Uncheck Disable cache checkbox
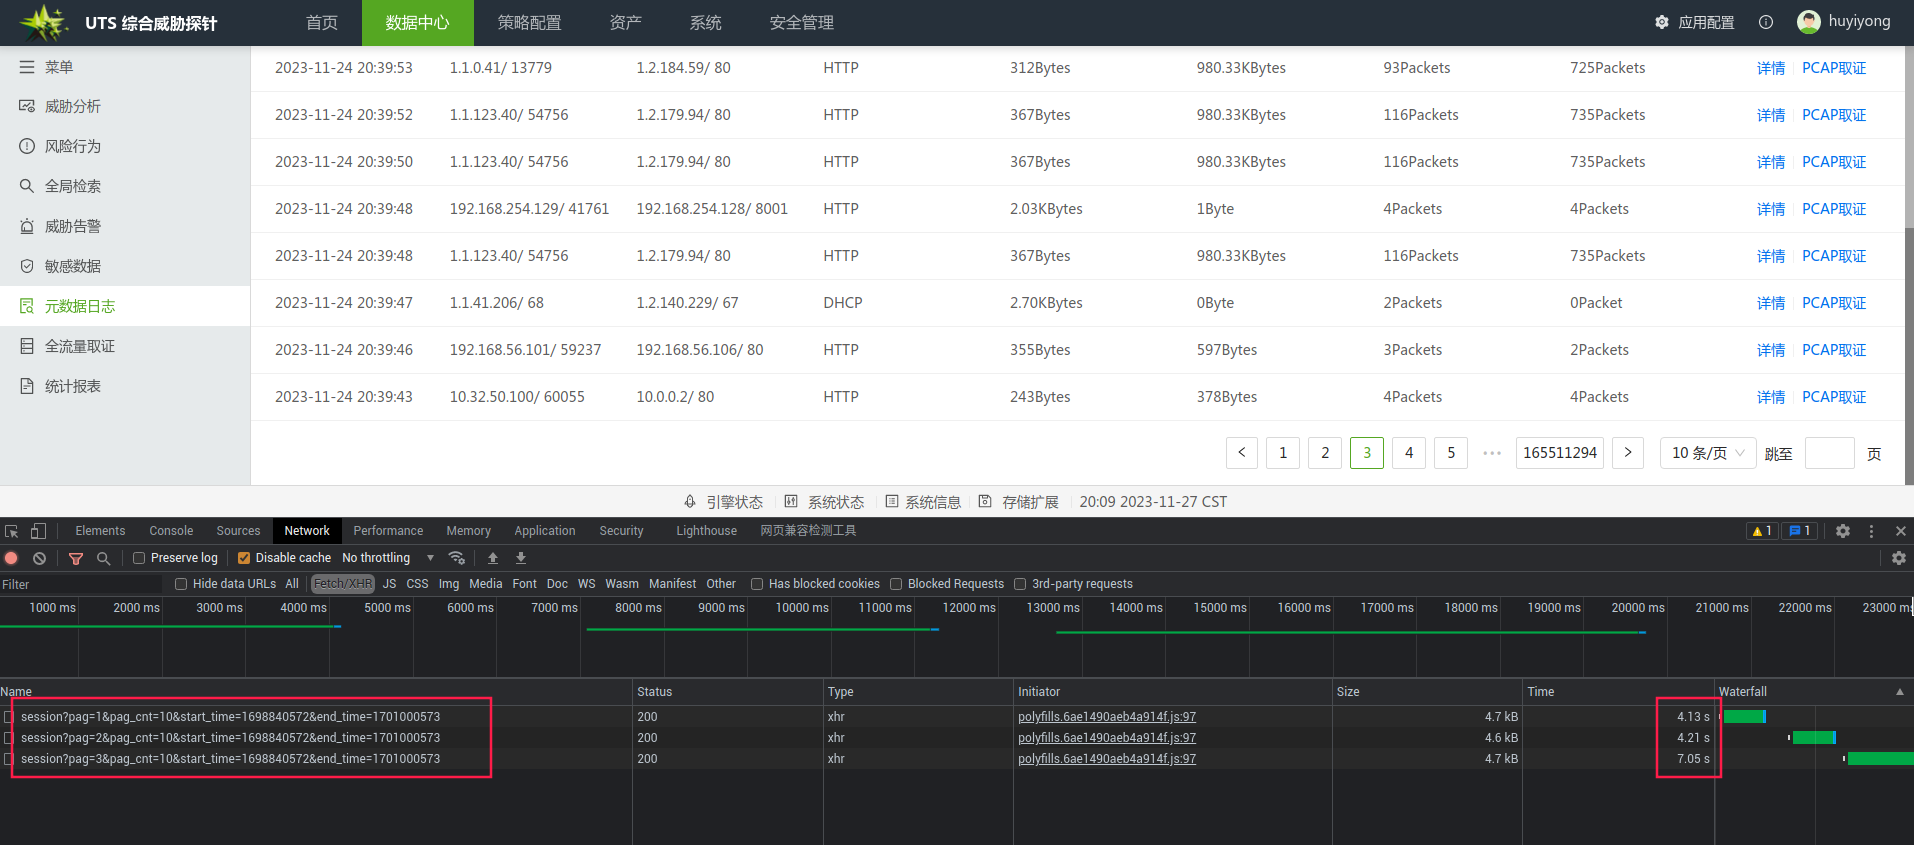 (244, 558)
